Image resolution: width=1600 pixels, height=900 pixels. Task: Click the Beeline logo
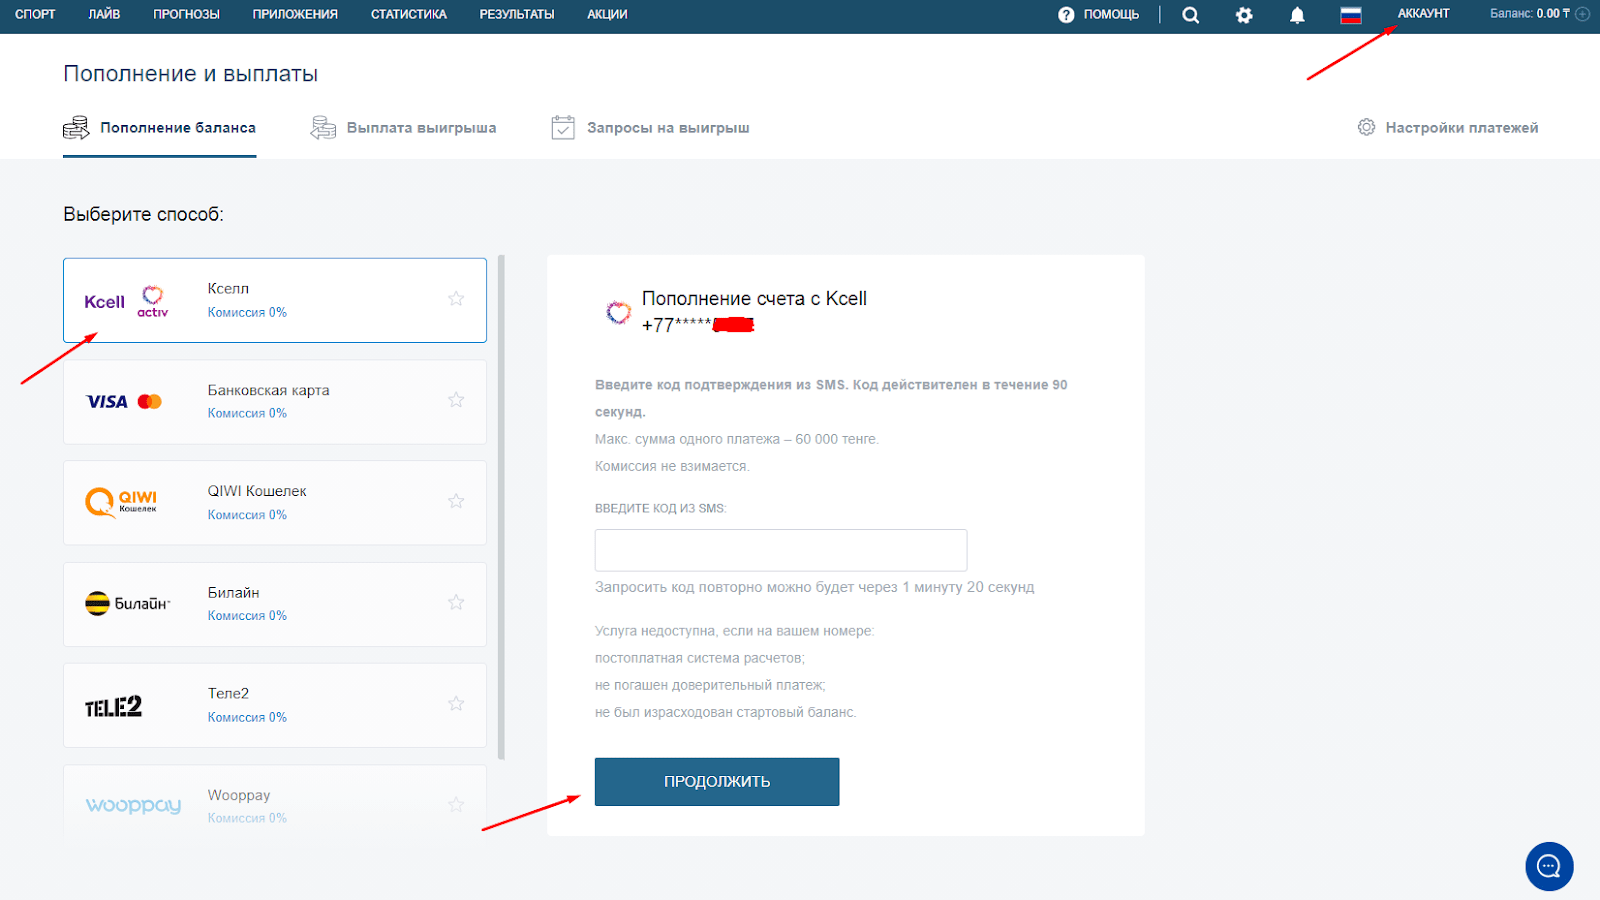click(x=127, y=603)
